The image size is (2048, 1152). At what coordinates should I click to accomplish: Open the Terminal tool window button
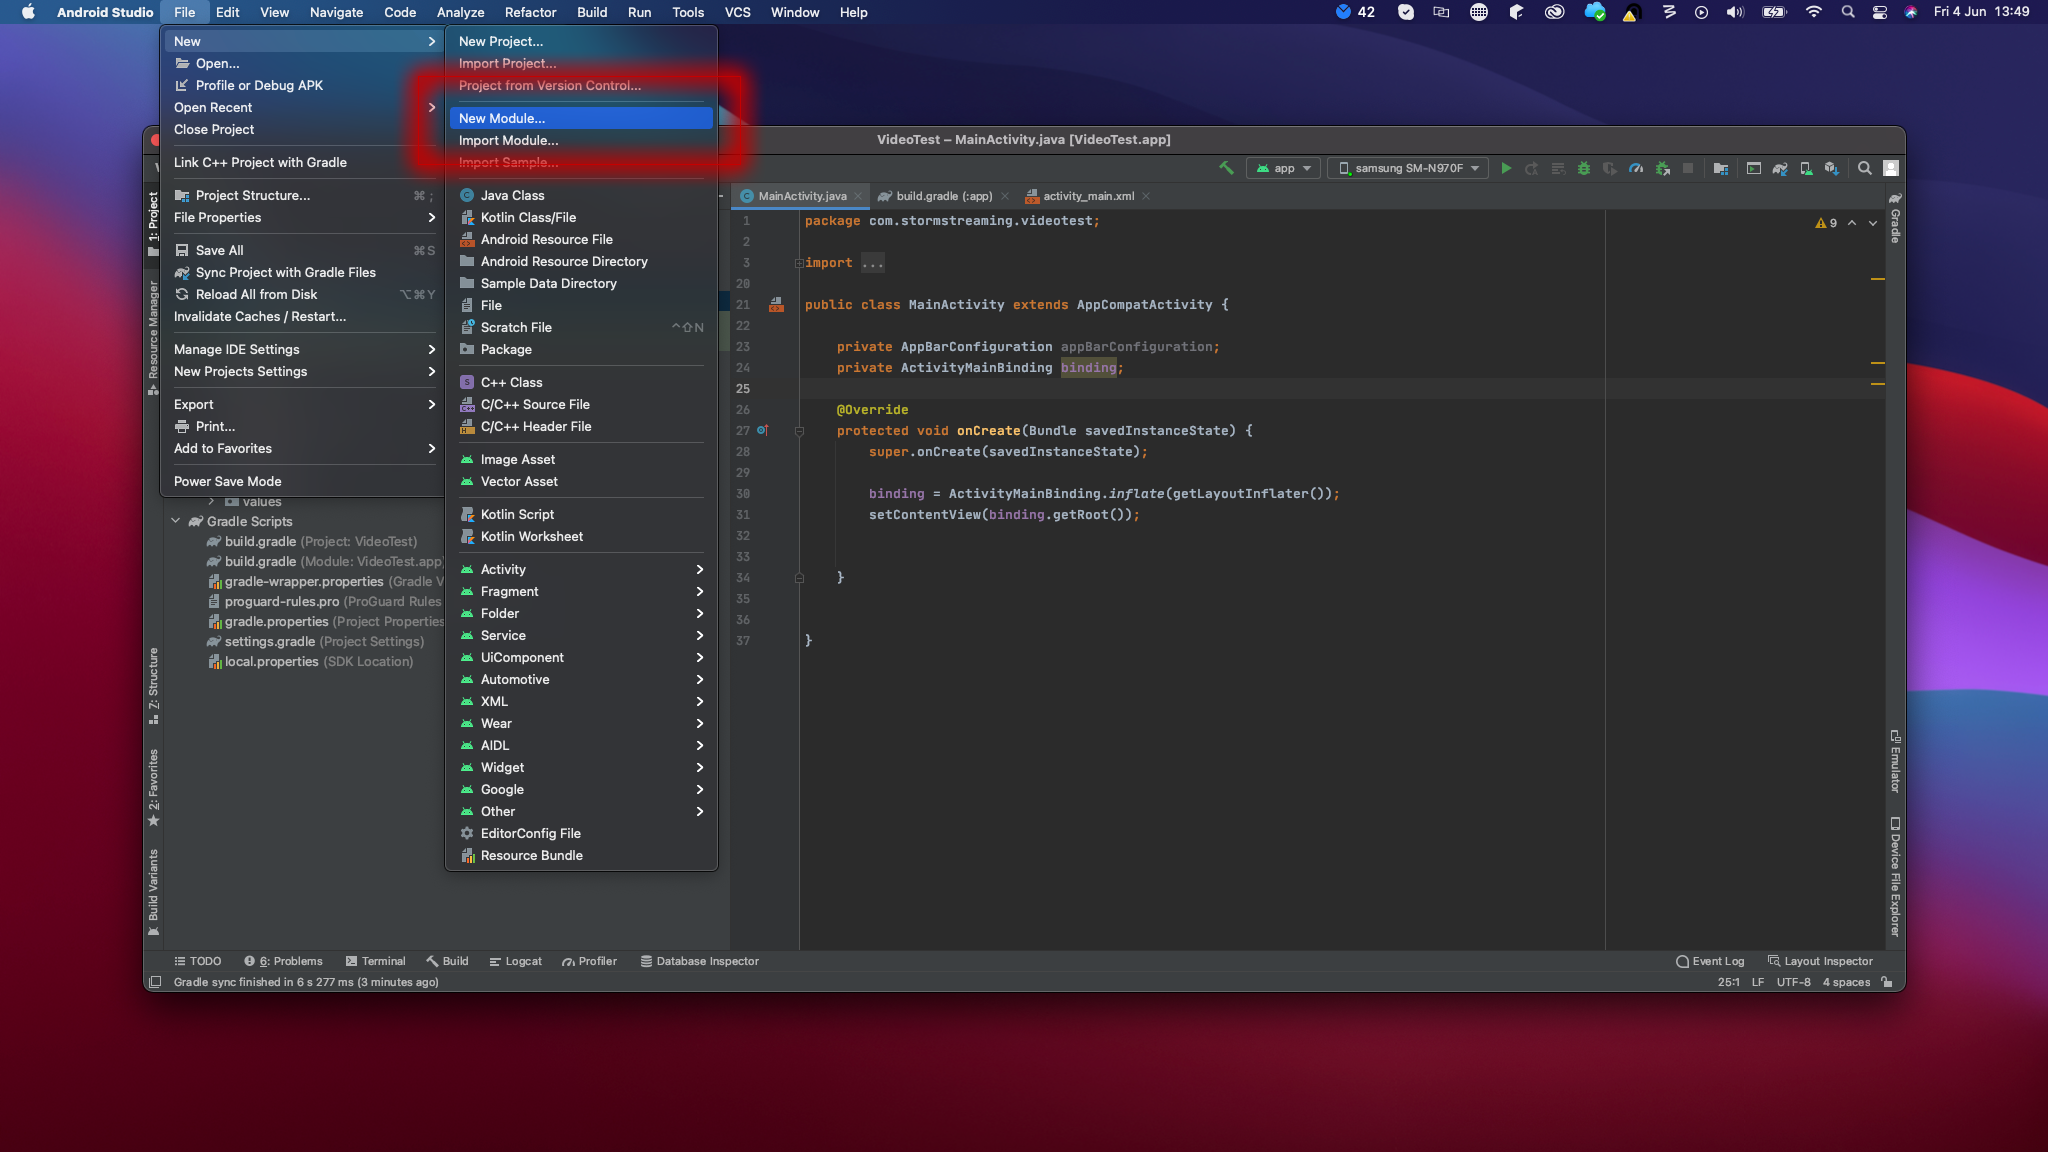[x=375, y=961]
